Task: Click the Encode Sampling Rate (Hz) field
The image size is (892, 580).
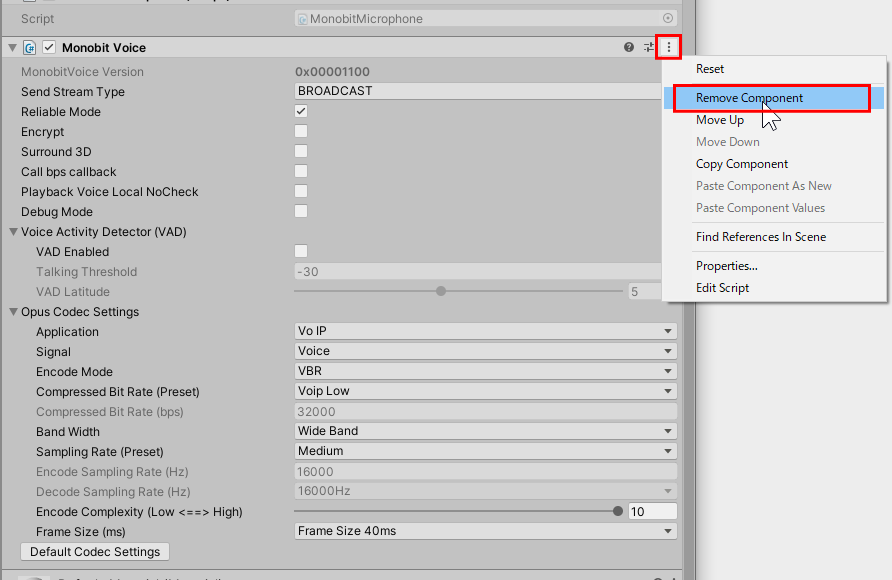Action: pos(486,471)
